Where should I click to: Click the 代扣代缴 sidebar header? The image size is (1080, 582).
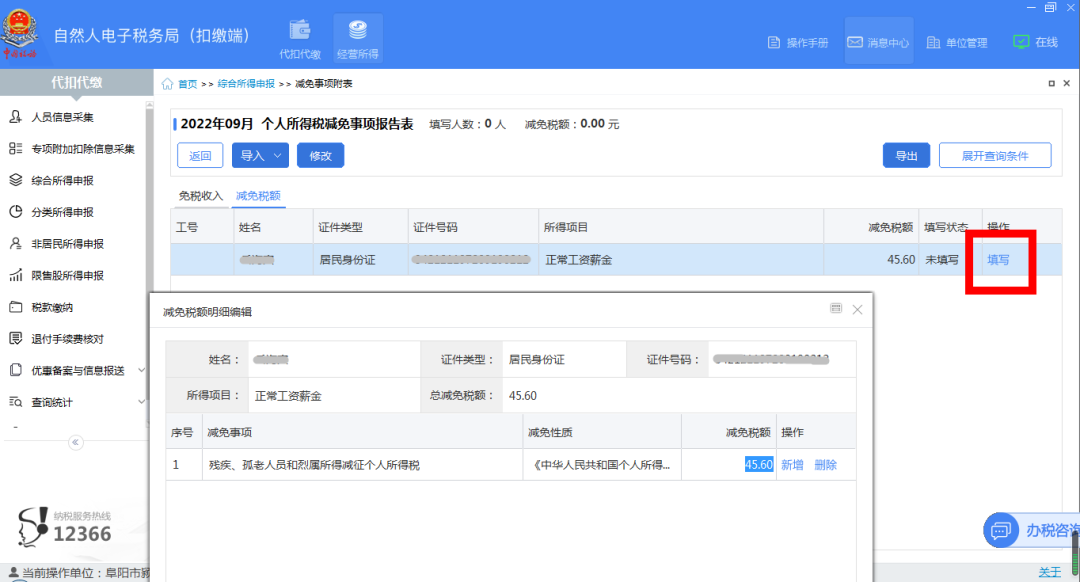[x=76, y=83]
